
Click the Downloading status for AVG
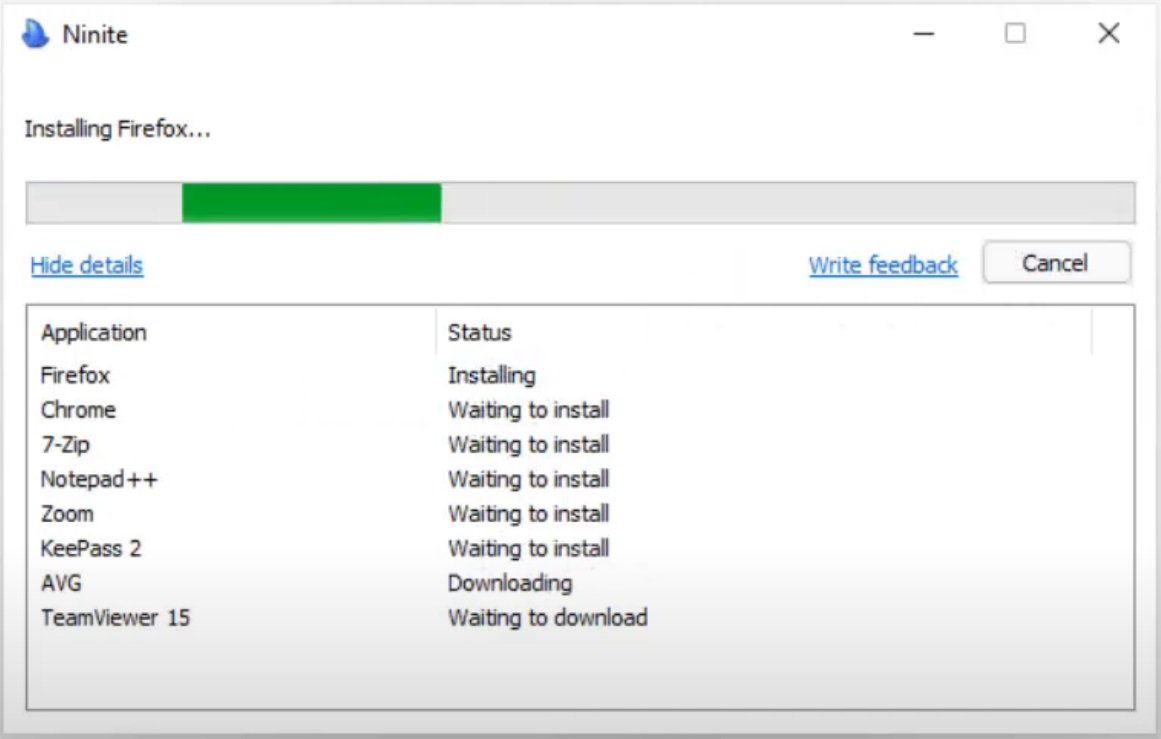point(510,583)
